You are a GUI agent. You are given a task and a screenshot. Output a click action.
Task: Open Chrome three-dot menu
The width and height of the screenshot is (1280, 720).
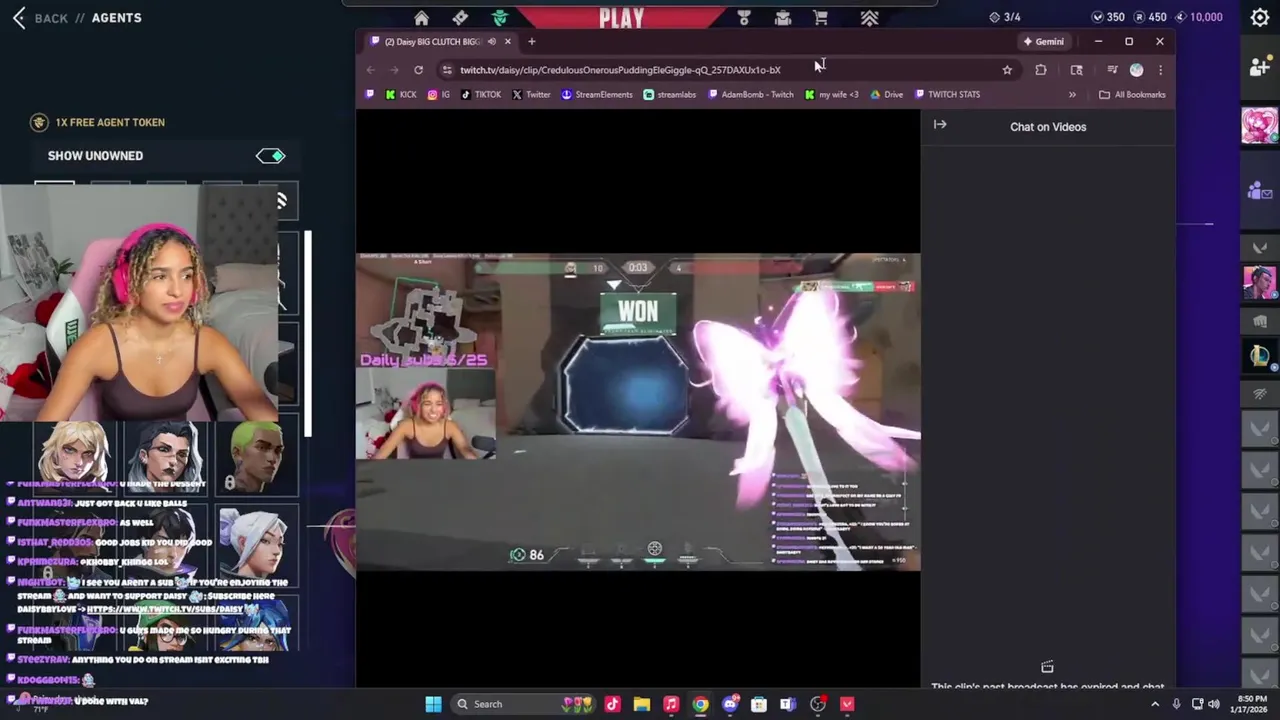click(x=1160, y=70)
